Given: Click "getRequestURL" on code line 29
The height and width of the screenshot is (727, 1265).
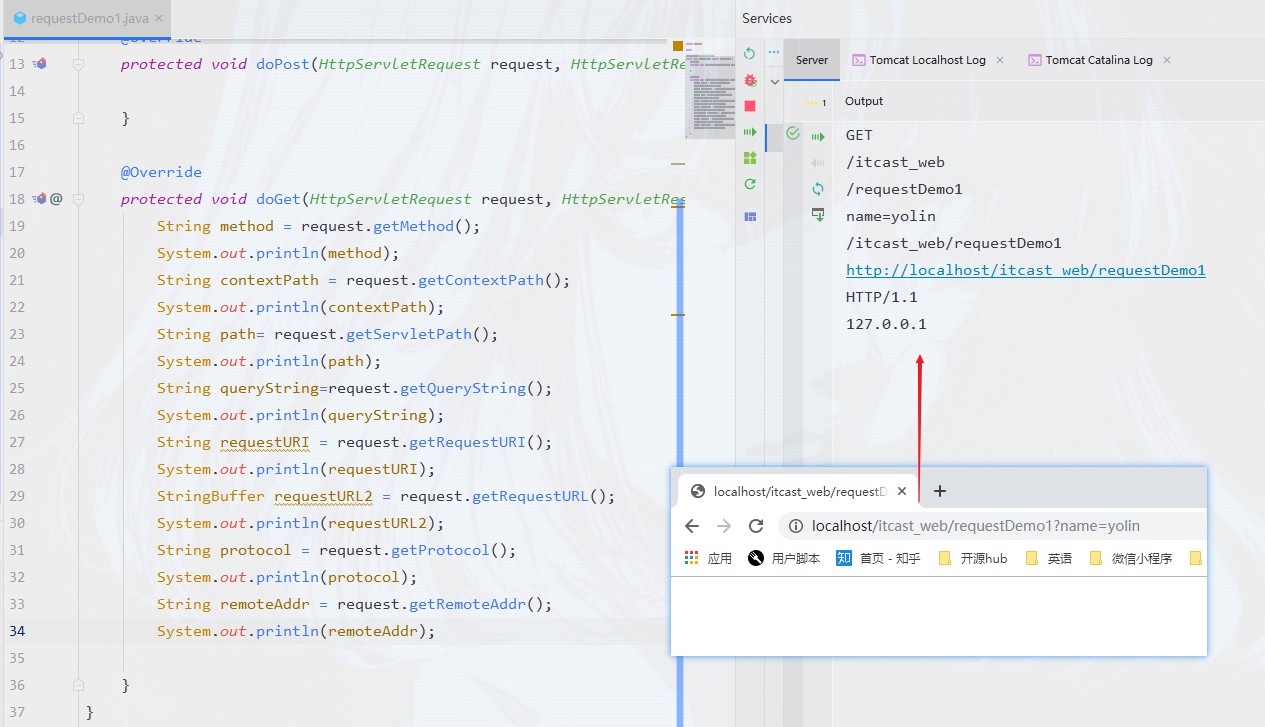Looking at the screenshot, I should tap(530, 496).
